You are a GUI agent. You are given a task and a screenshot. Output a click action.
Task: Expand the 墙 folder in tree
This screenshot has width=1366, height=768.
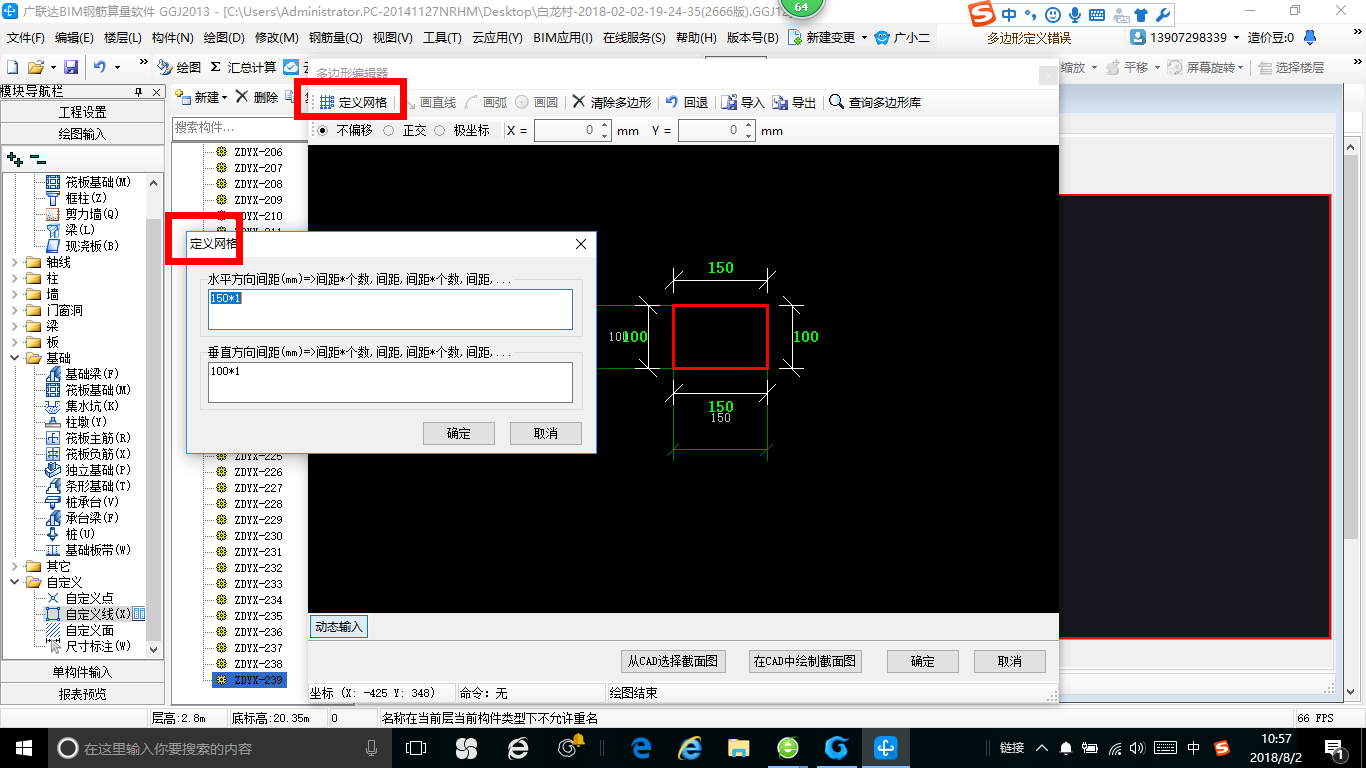coord(14,294)
